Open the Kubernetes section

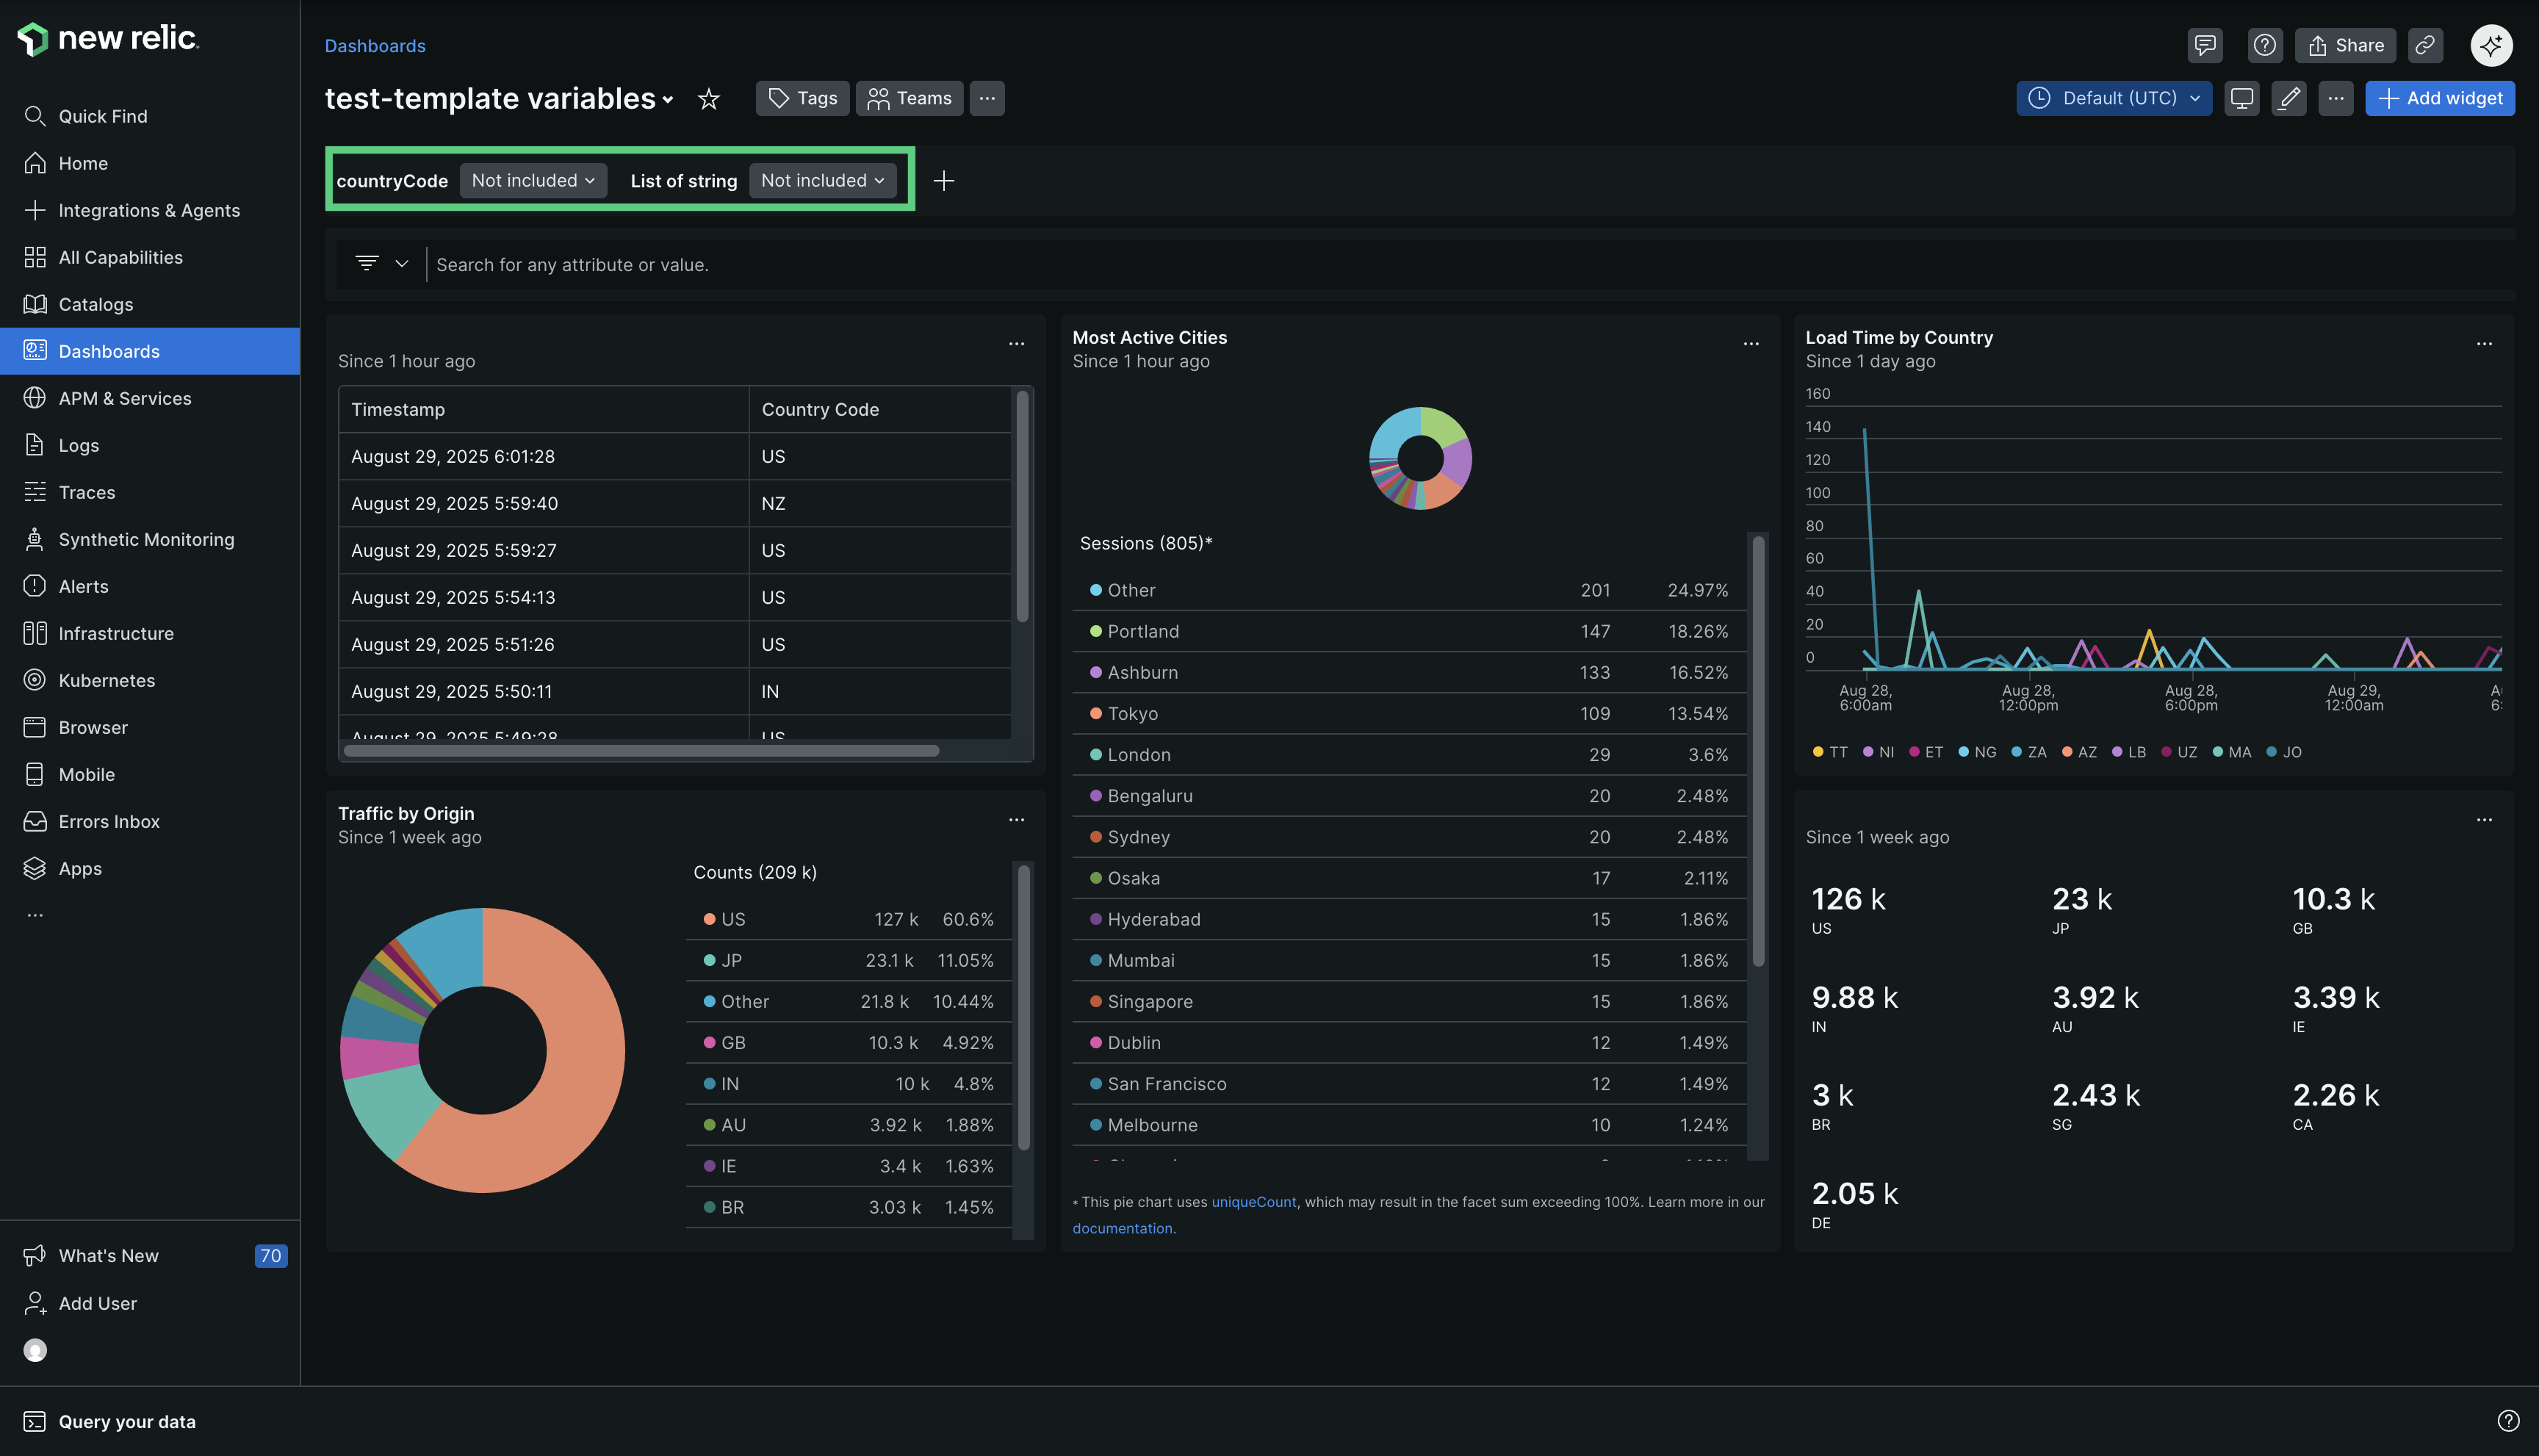(106, 680)
